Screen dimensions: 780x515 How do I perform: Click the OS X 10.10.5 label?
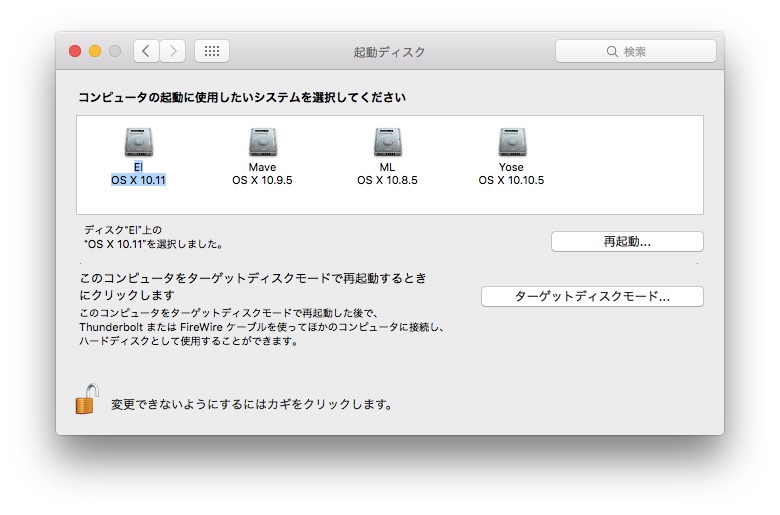(511, 180)
